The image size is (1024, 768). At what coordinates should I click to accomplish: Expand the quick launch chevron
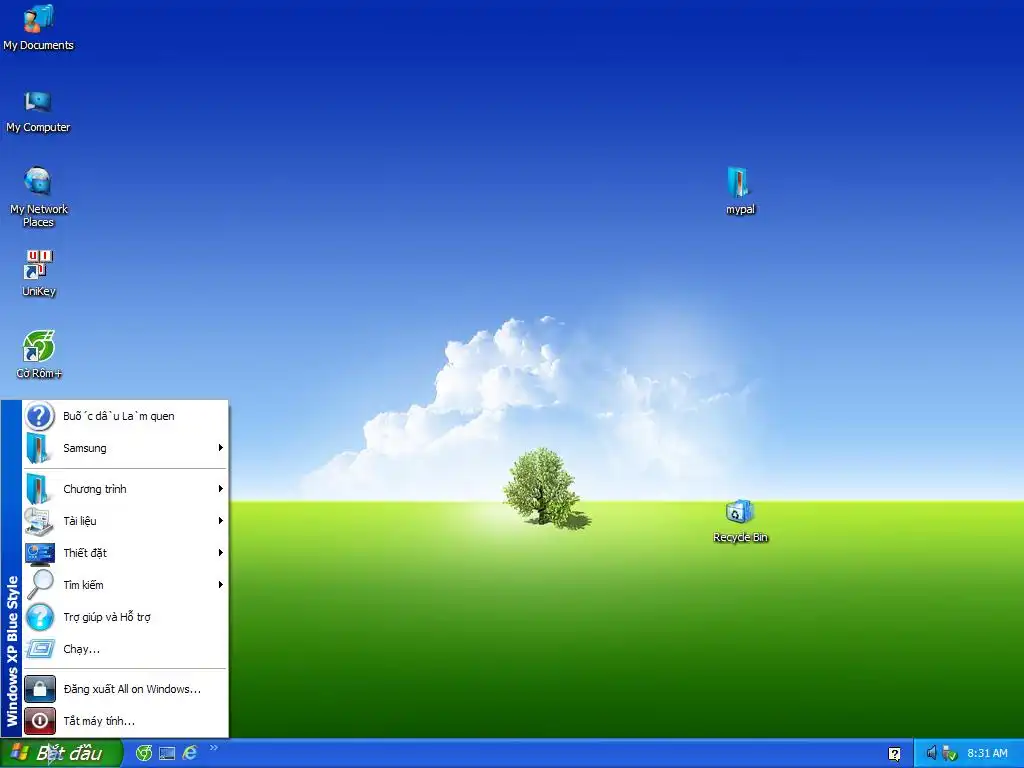(214, 748)
